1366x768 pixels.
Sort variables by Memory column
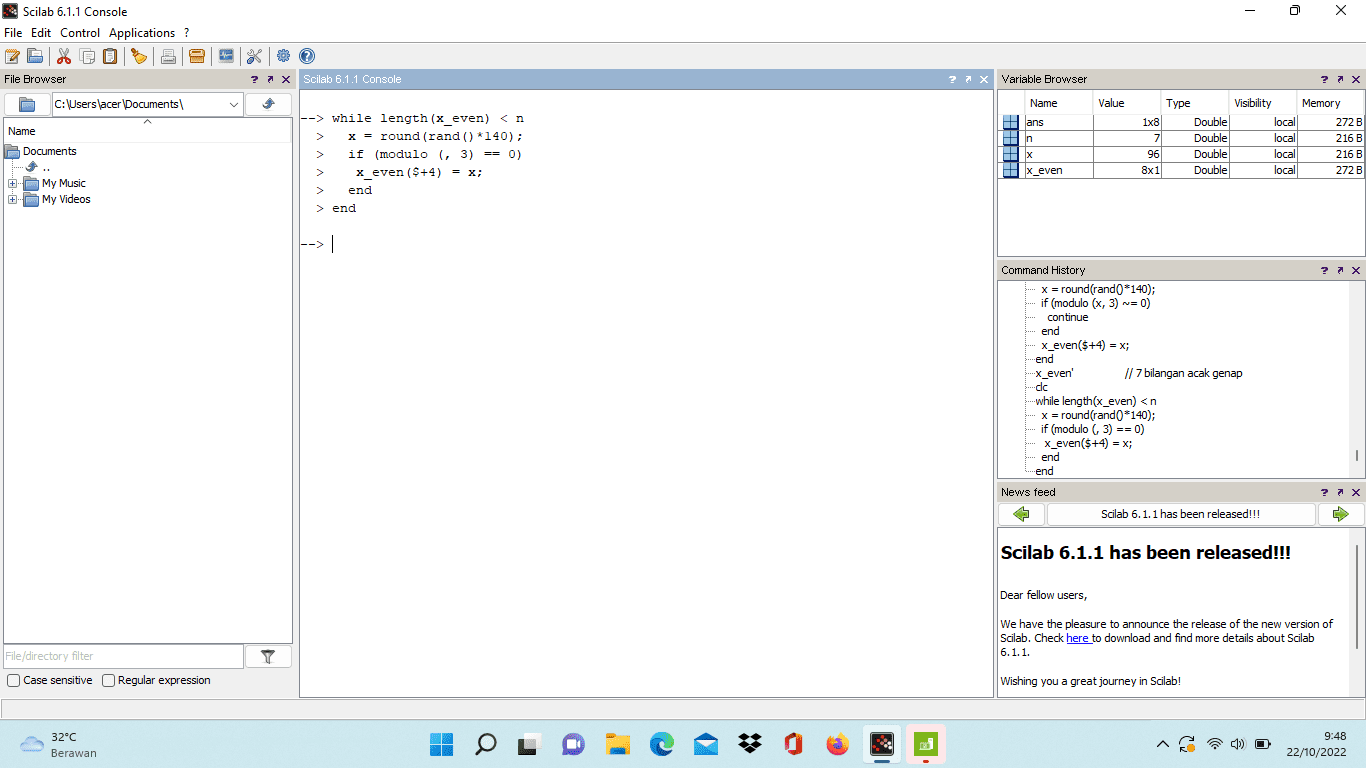click(1331, 103)
